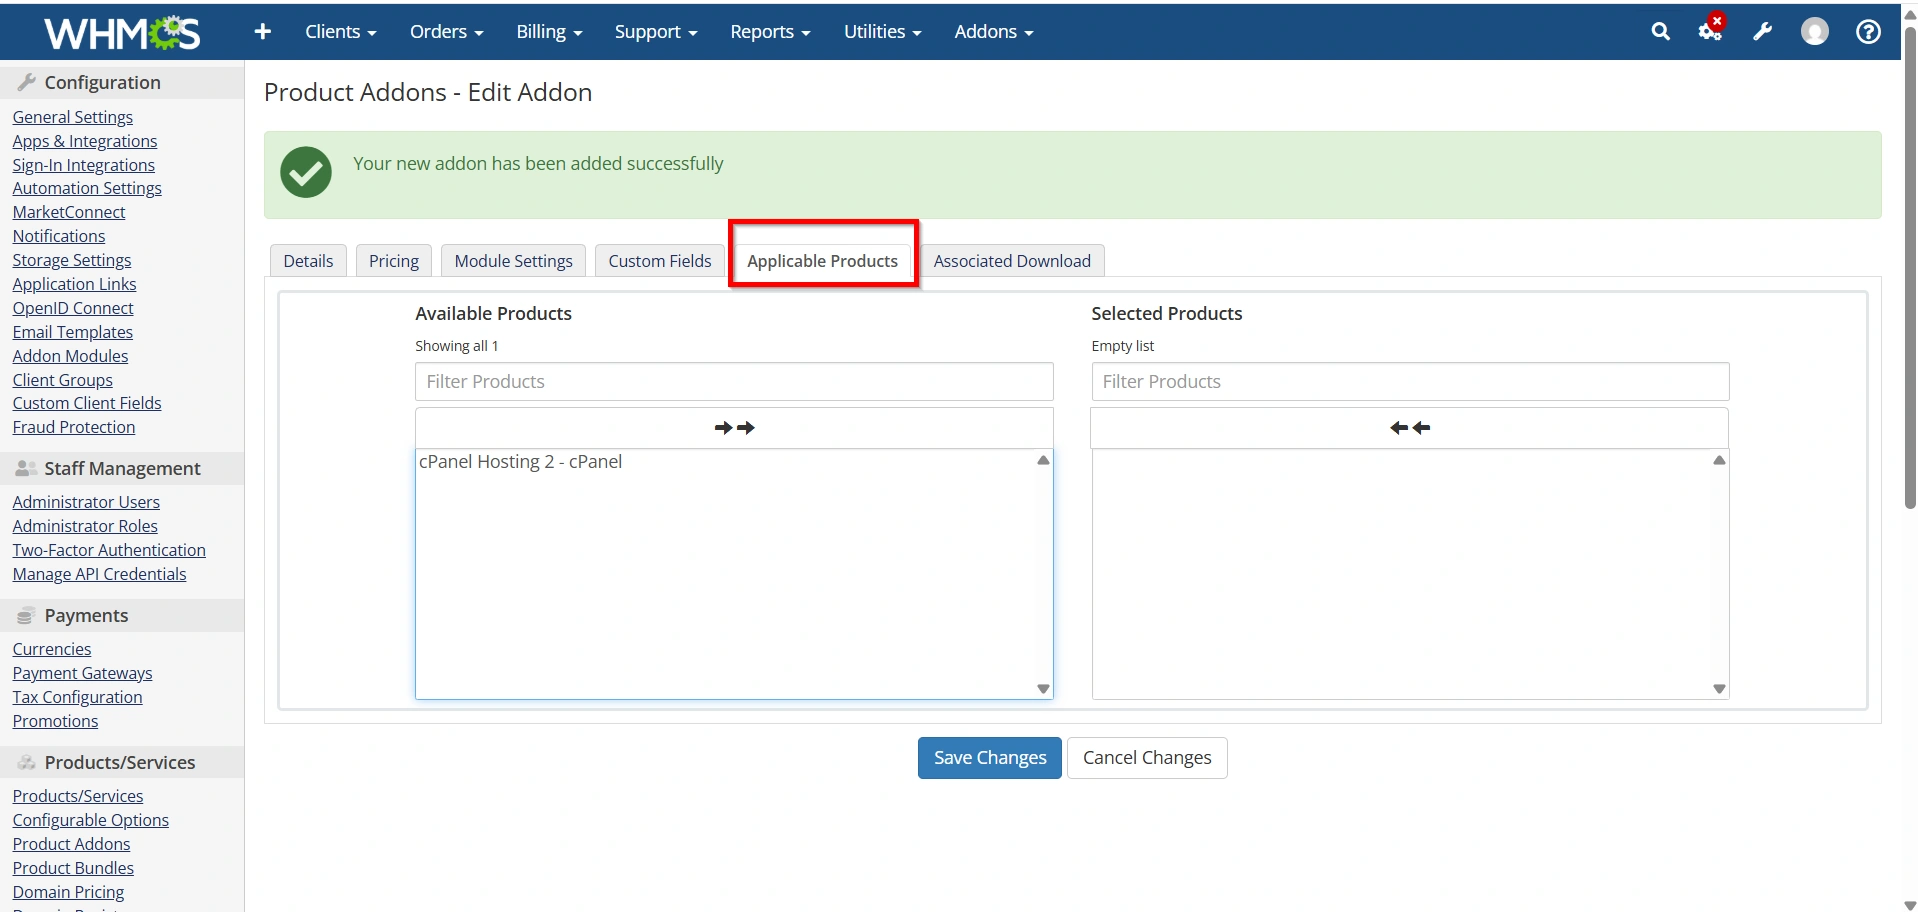Open Application Links page
Viewport: 1918px width, 912px height.
coord(74,284)
